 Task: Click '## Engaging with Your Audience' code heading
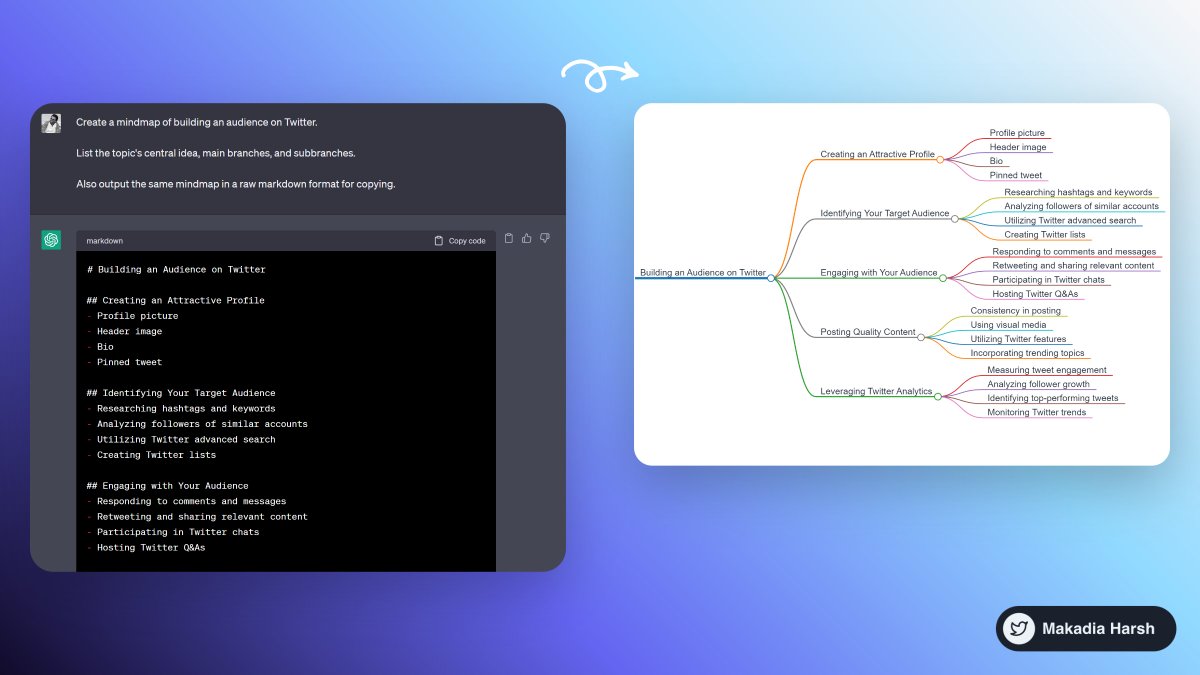tap(168, 486)
